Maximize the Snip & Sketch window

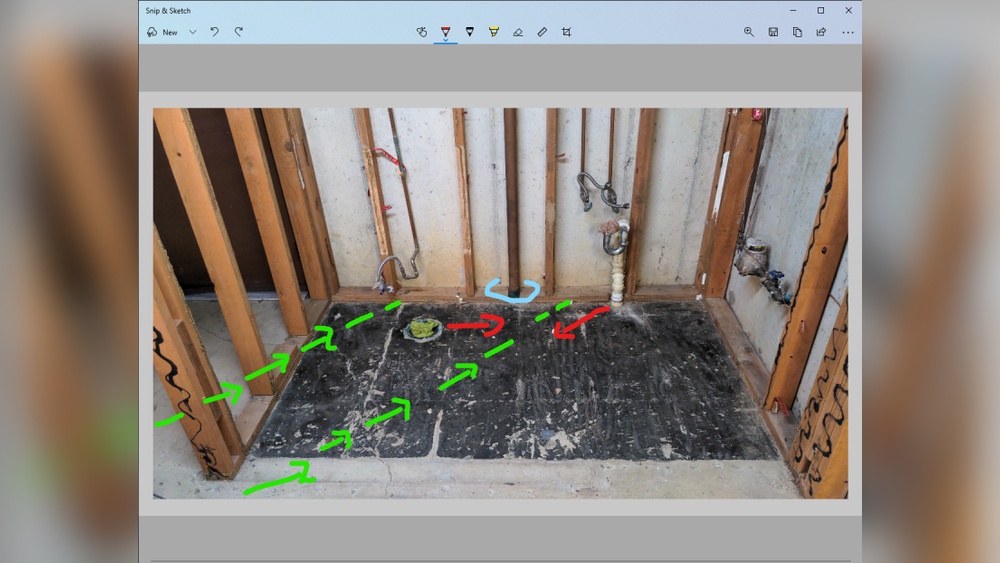click(821, 10)
